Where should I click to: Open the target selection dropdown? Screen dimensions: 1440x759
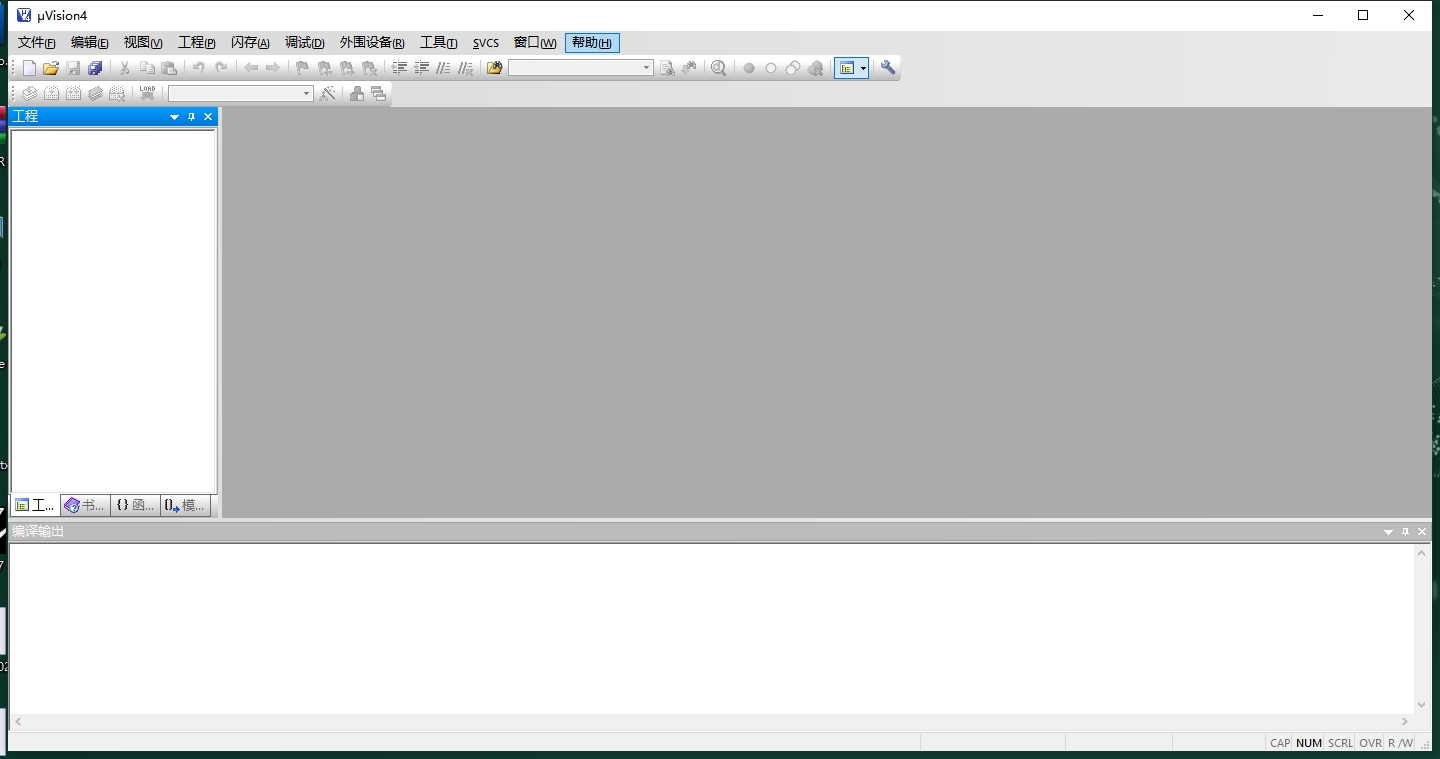click(306, 93)
